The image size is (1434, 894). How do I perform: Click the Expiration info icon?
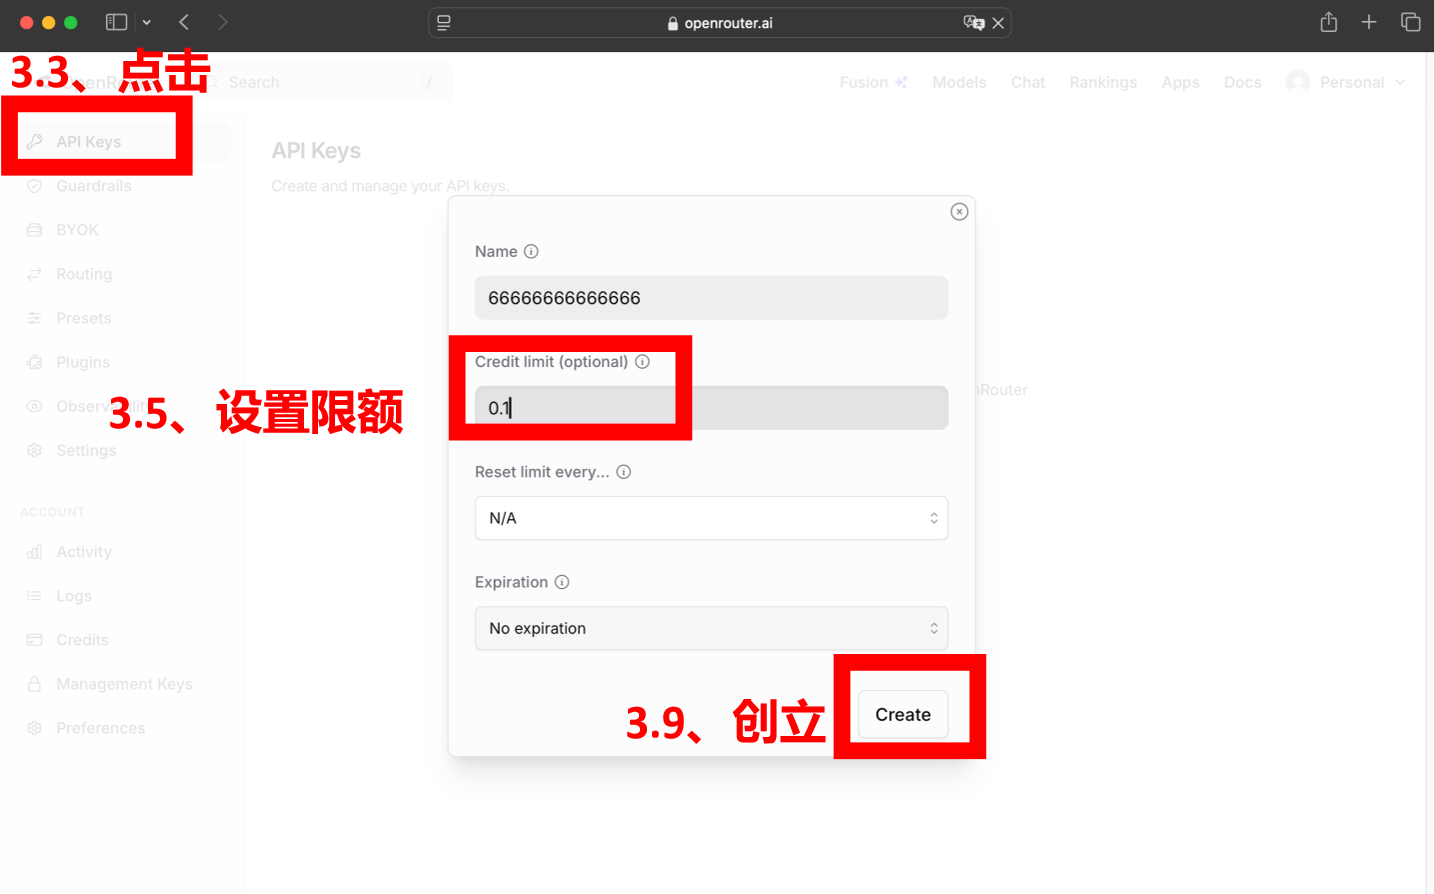(x=561, y=581)
